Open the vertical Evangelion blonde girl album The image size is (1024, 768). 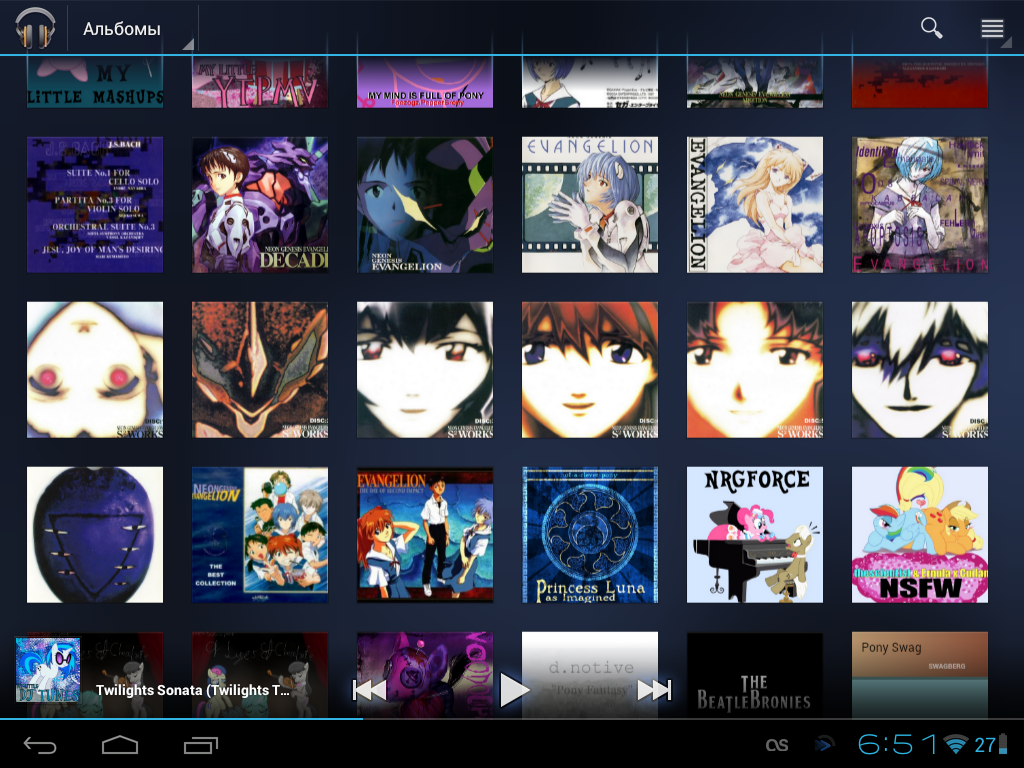755,204
